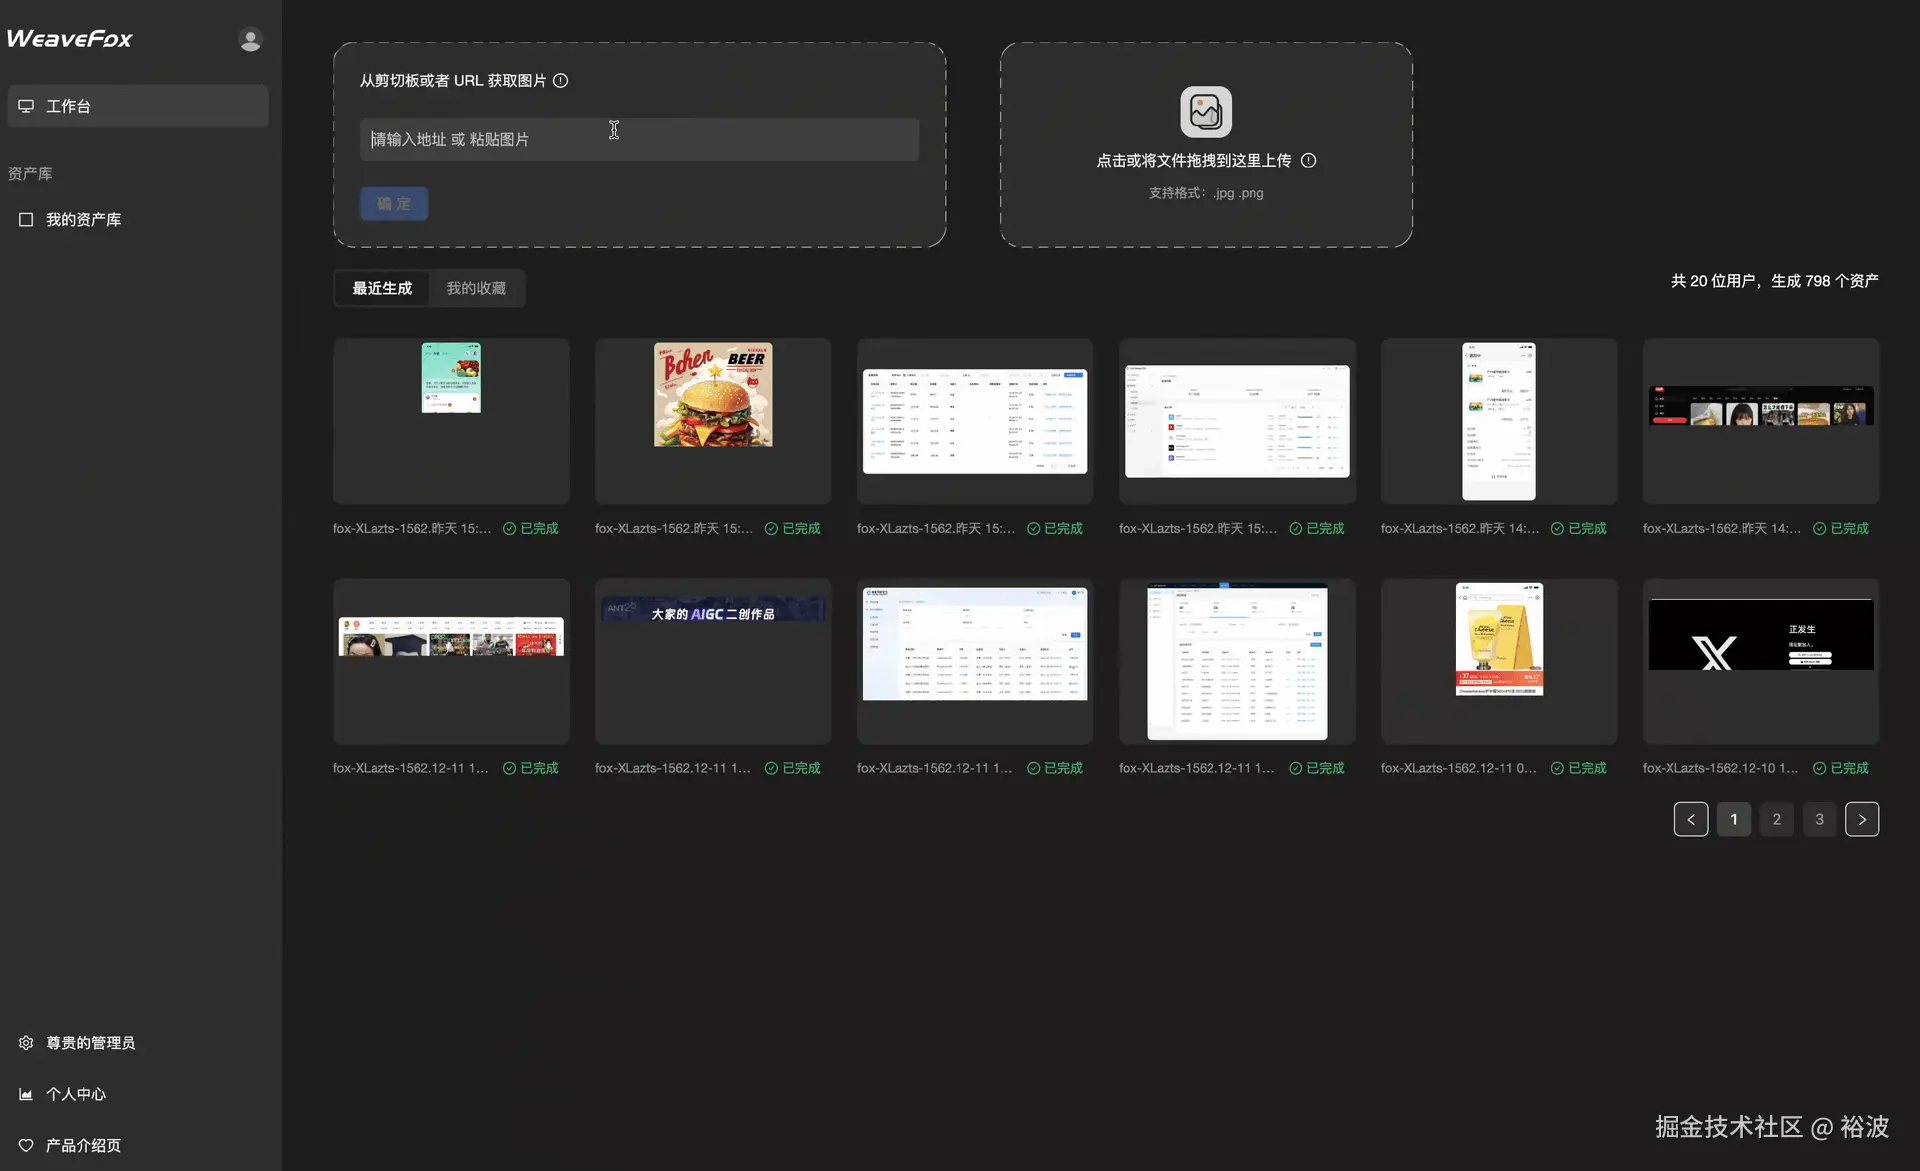This screenshot has width=1920, height=1171.
Task: Focus the URL address input field
Action: tap(639, 140)
